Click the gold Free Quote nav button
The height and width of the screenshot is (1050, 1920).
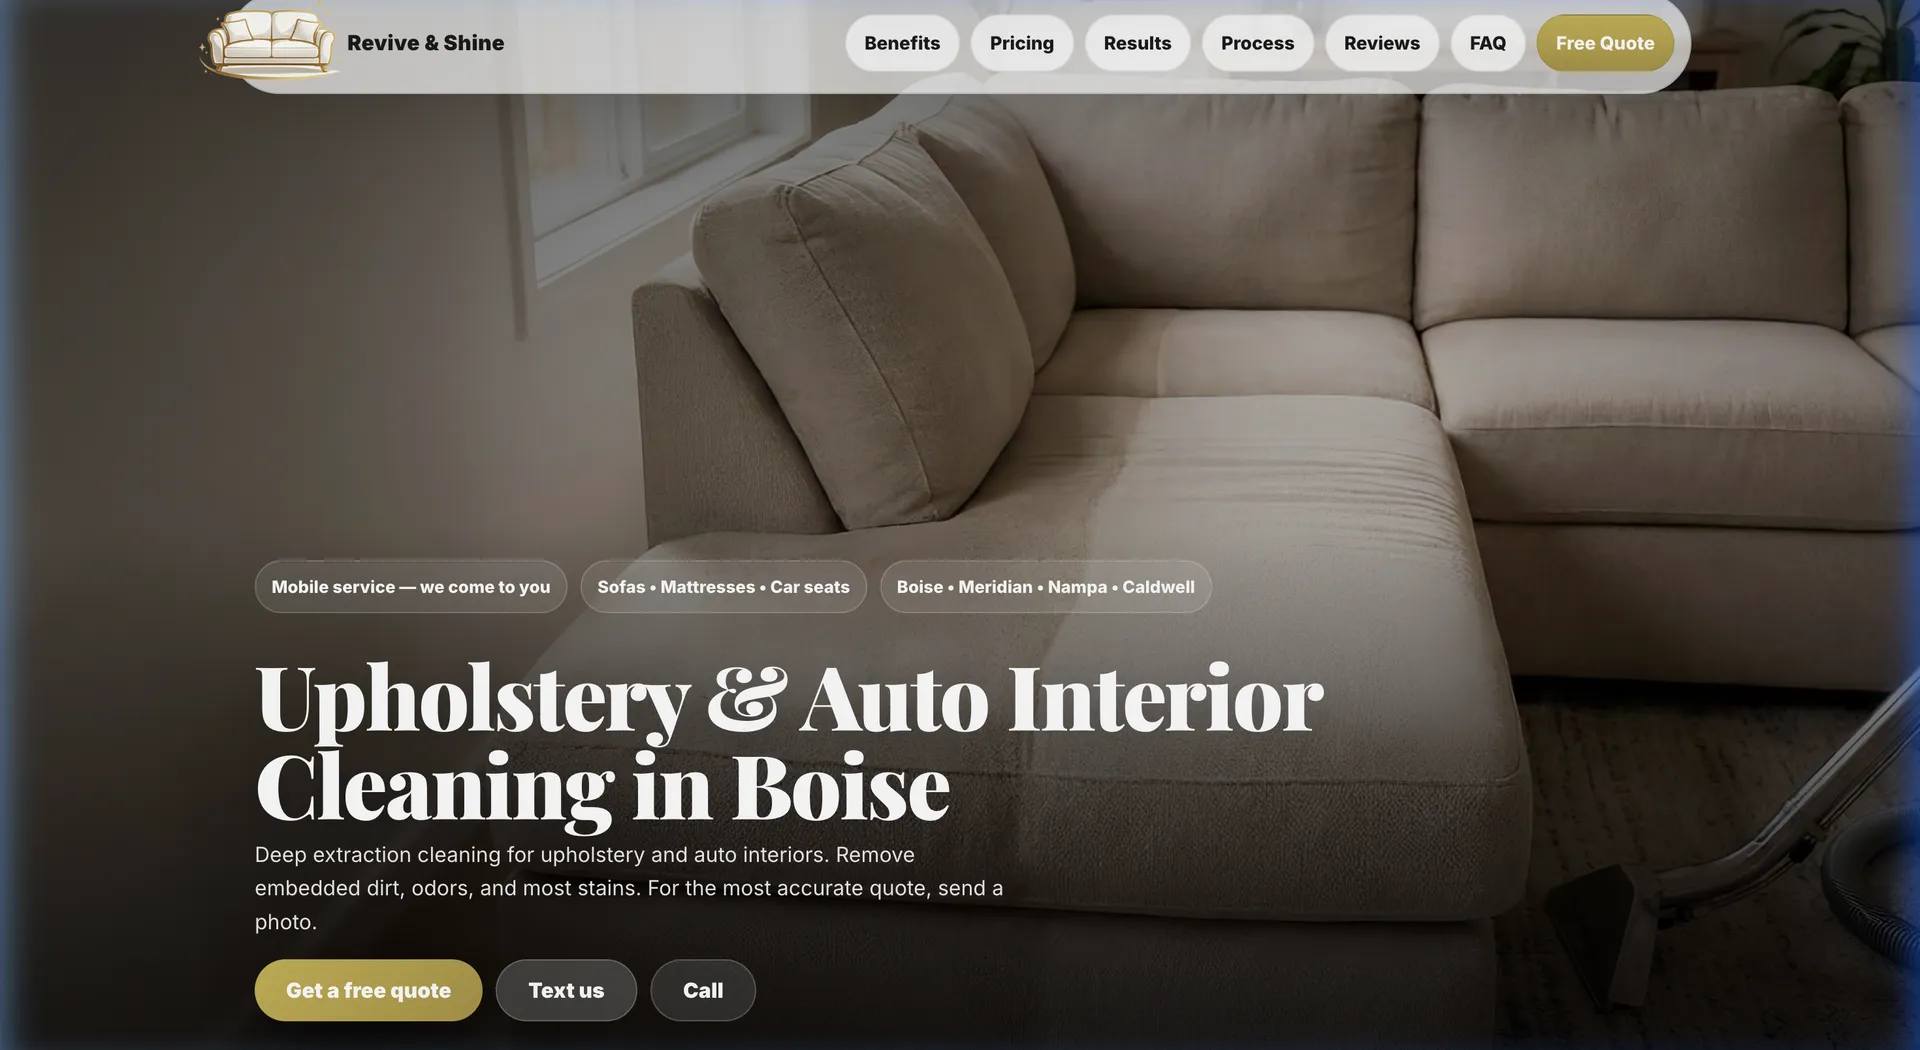pos(1604,43)
